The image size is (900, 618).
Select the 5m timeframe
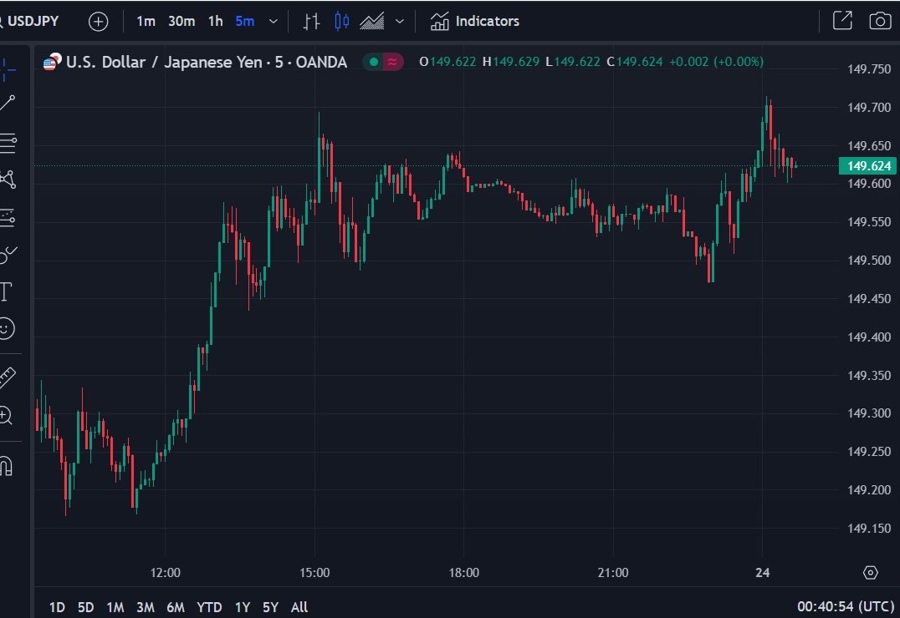245,21
